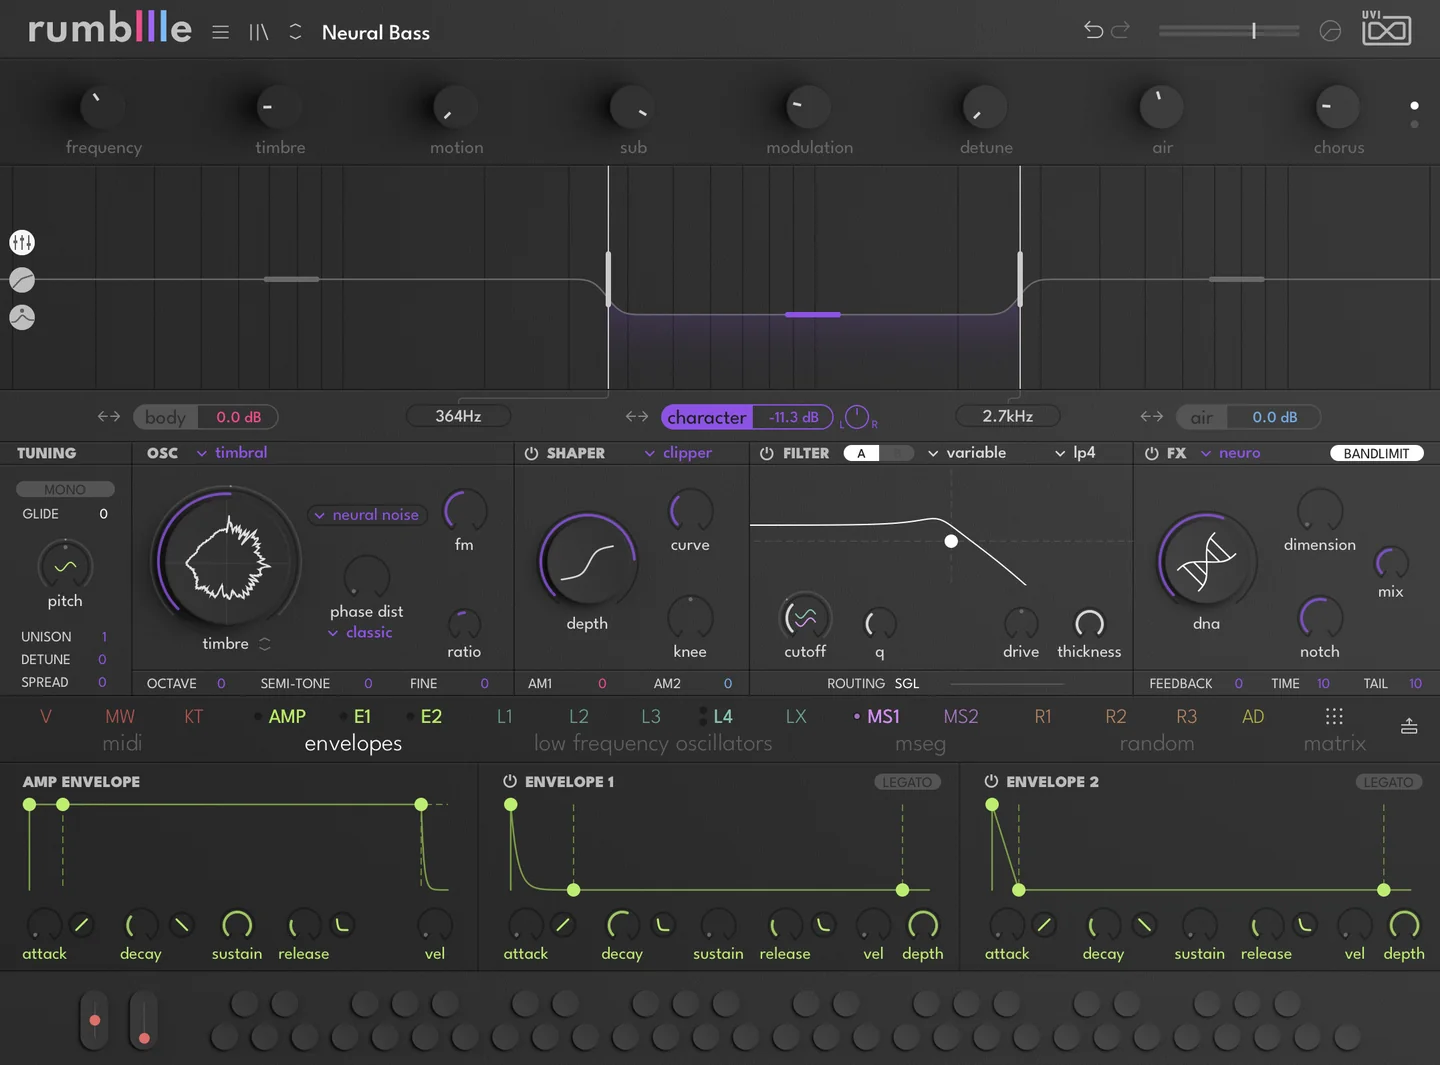Open the OSC timbral type dropdown
This screenshot has width=1440, height=1065.
pos(232,452)
